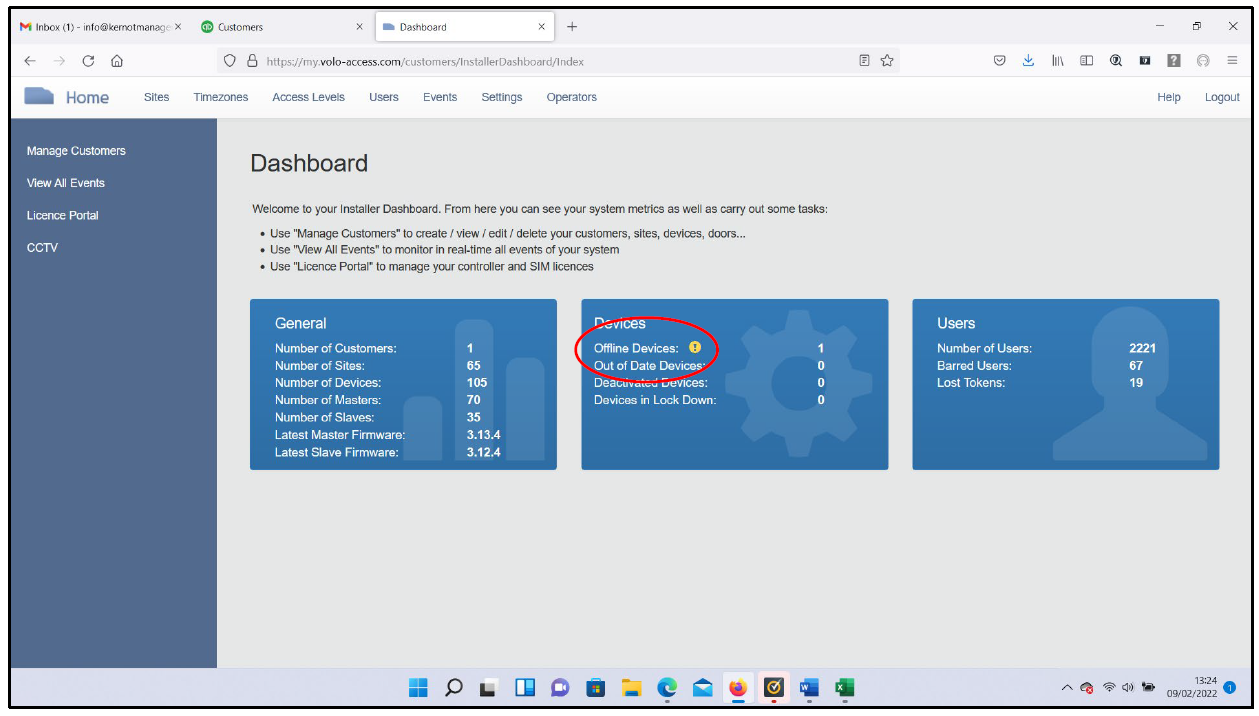
Task: Click the help question-mark extension icon
Action: click(x=1173, y=60)
